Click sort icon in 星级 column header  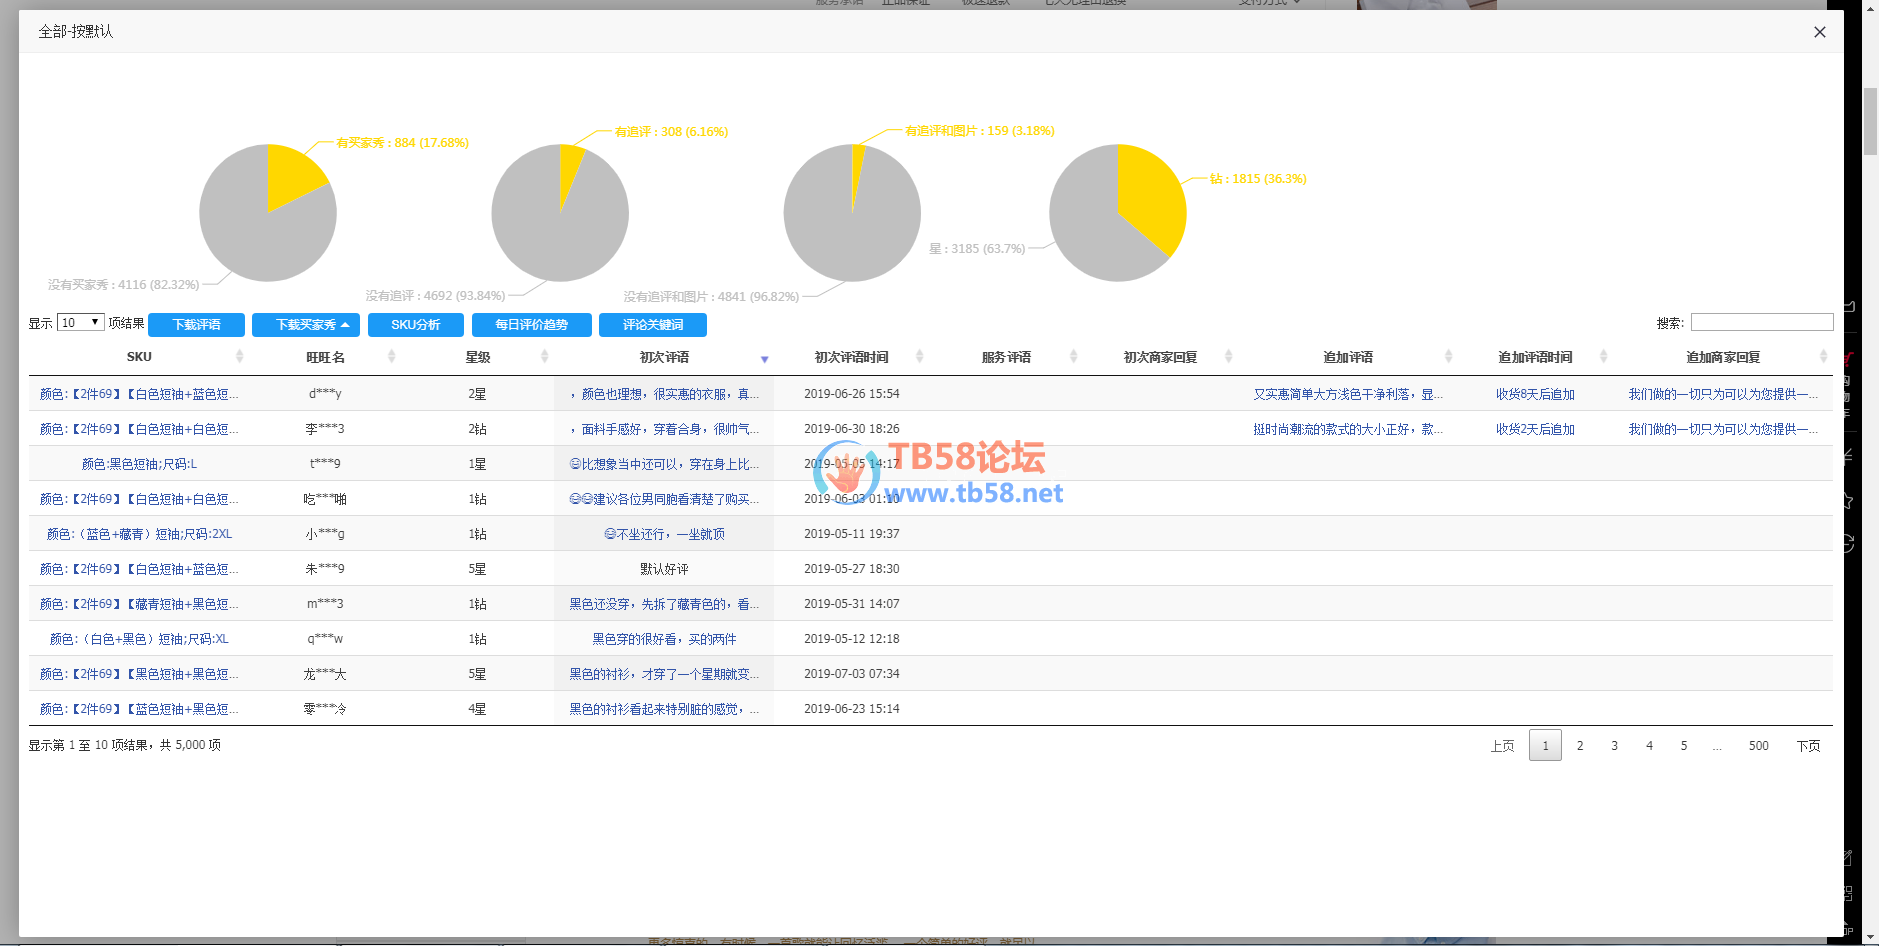(544, 357)
